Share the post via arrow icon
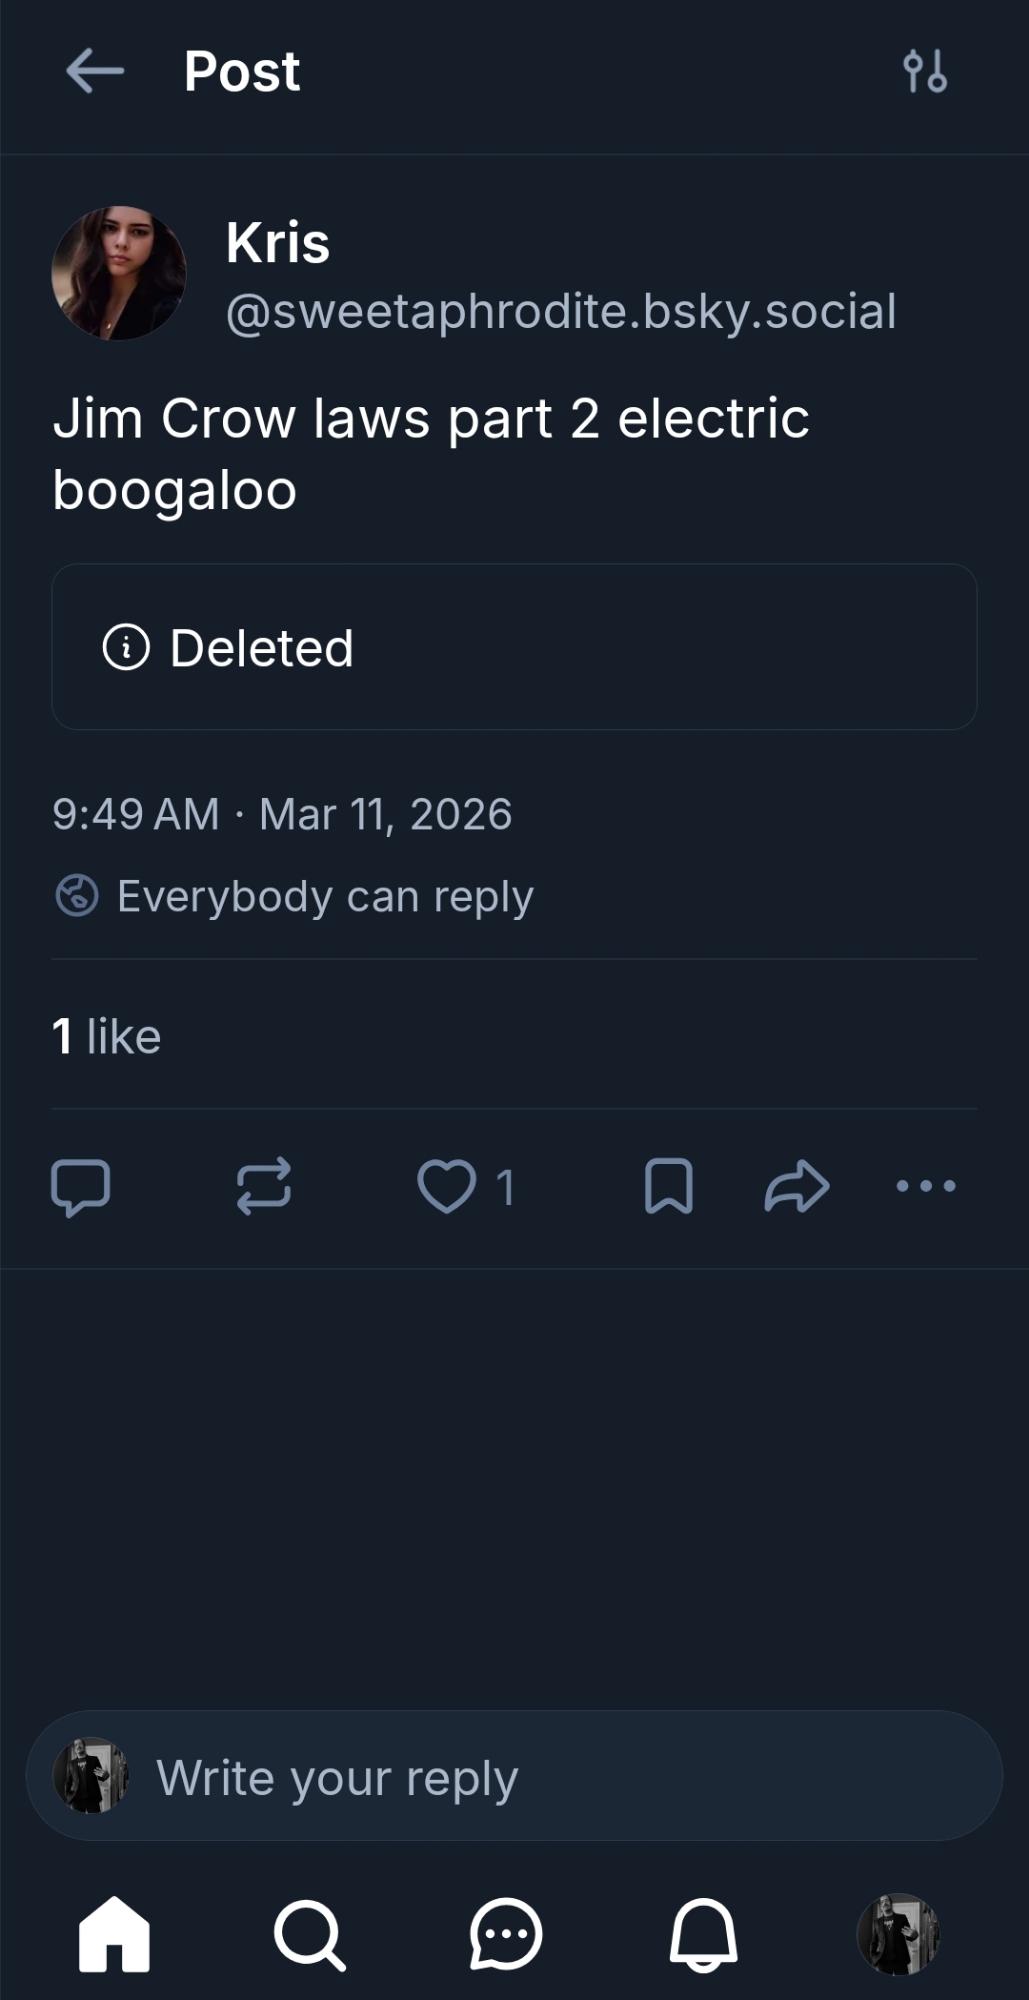Image resolution: width=1029 pixels, height=2000 pixels. click(x=797, y=1187)
